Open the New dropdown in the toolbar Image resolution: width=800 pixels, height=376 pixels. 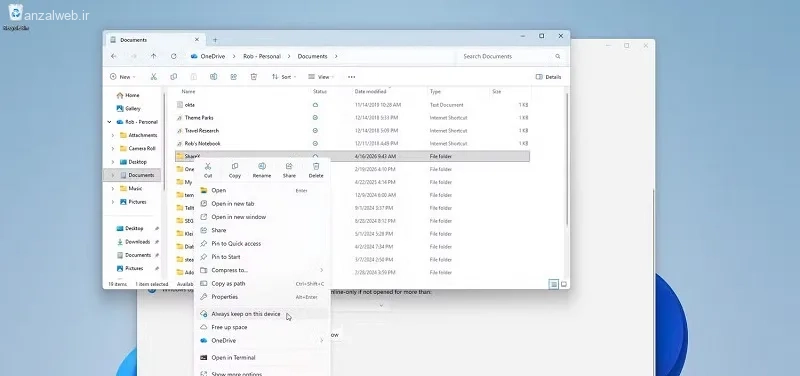[122, 77]
